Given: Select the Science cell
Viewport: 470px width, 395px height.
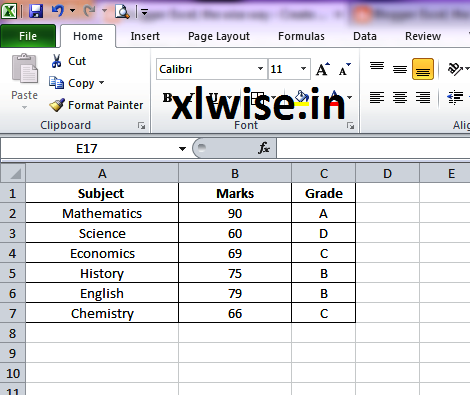Looking at the screenshot, I should coord(102,233).
